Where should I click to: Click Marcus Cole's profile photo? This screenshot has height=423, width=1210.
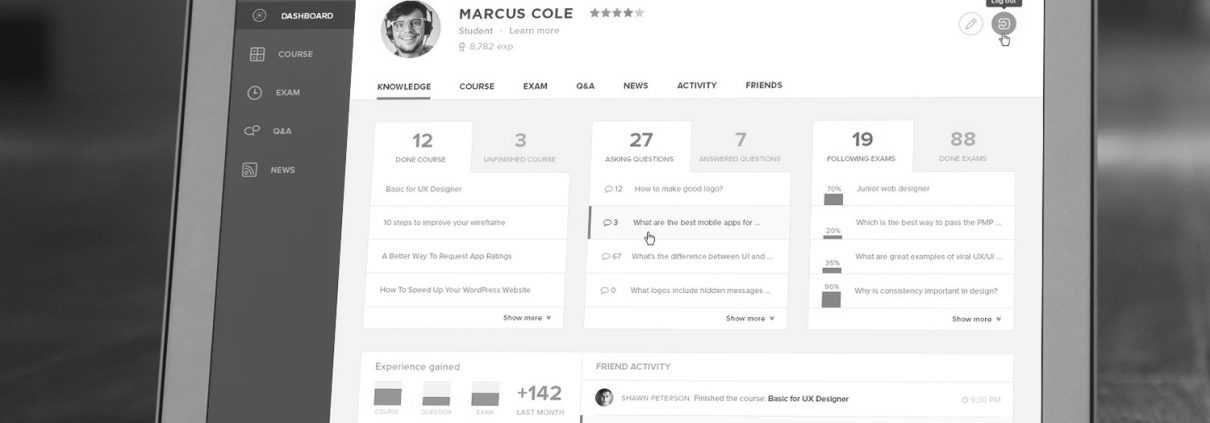click(410, 28)
